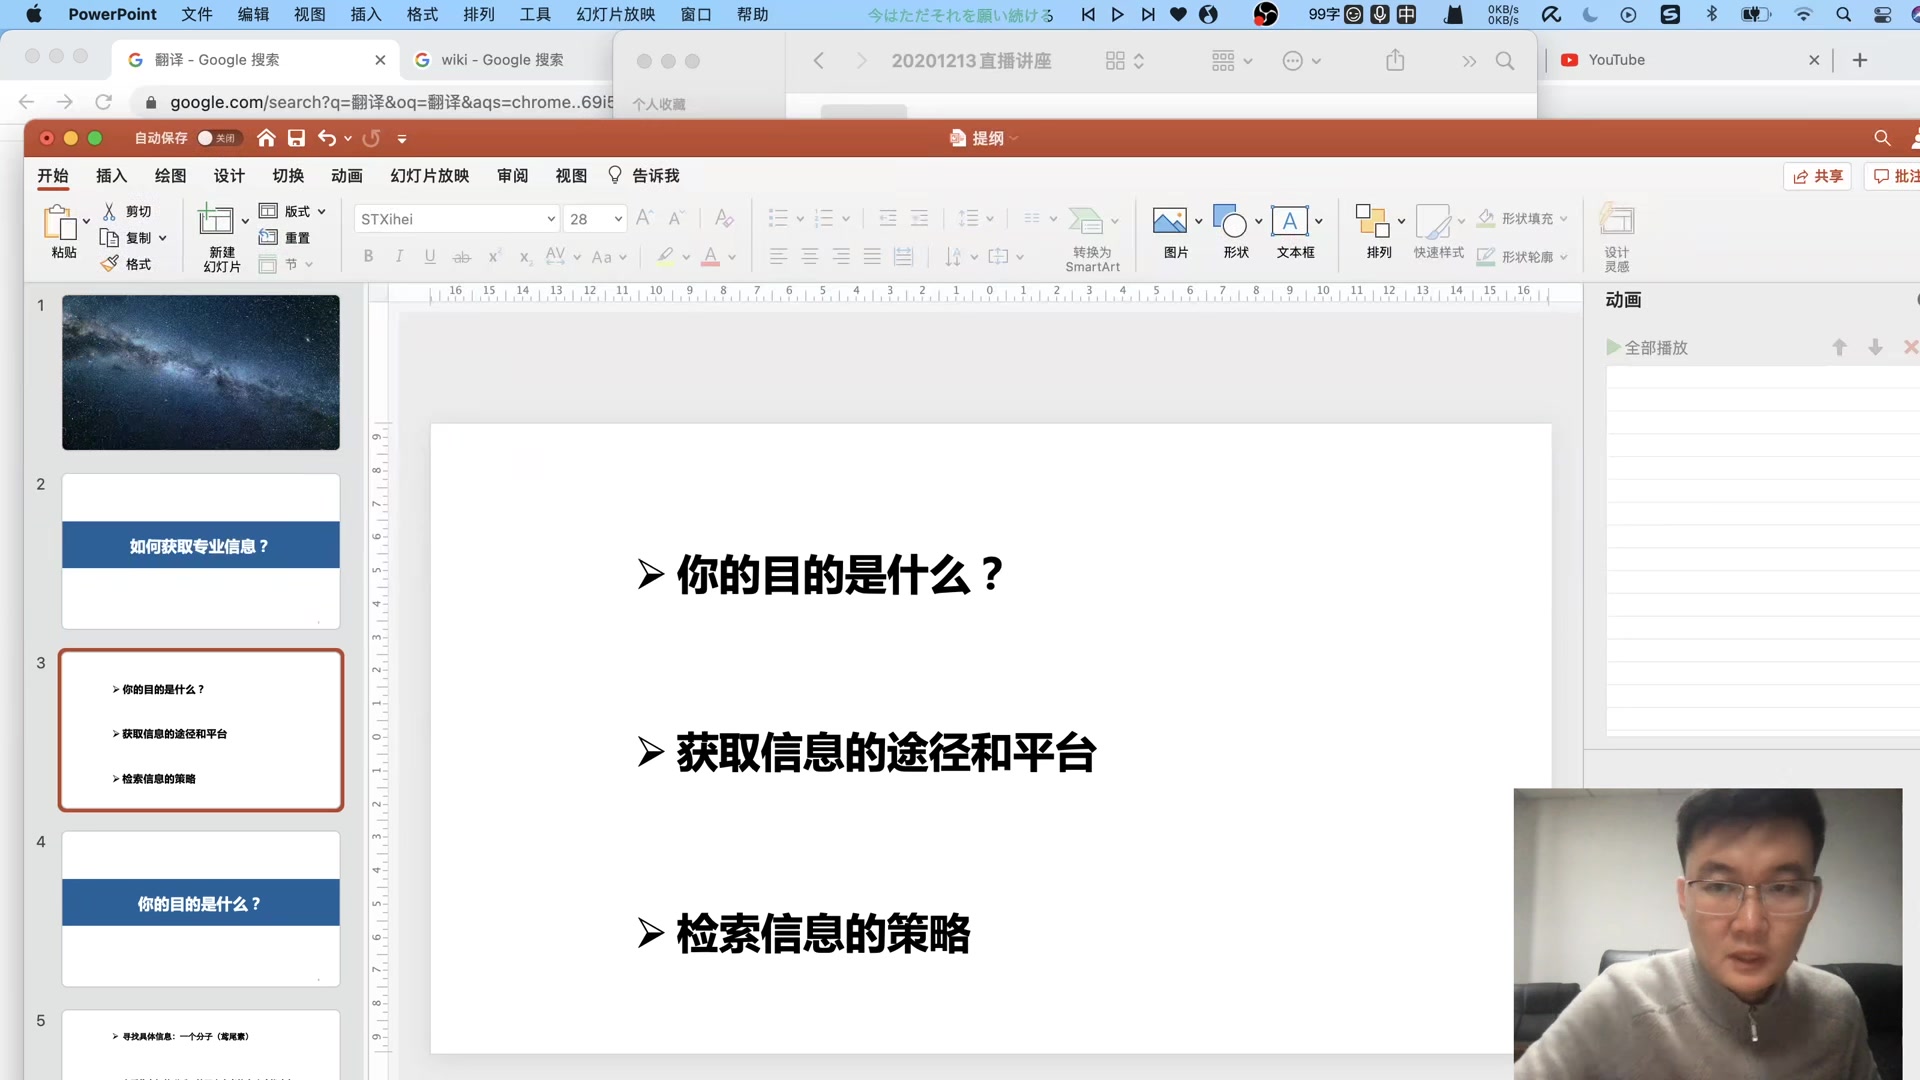Increase font size with large A icon
1920x1080 pixels.
(645, 218)
